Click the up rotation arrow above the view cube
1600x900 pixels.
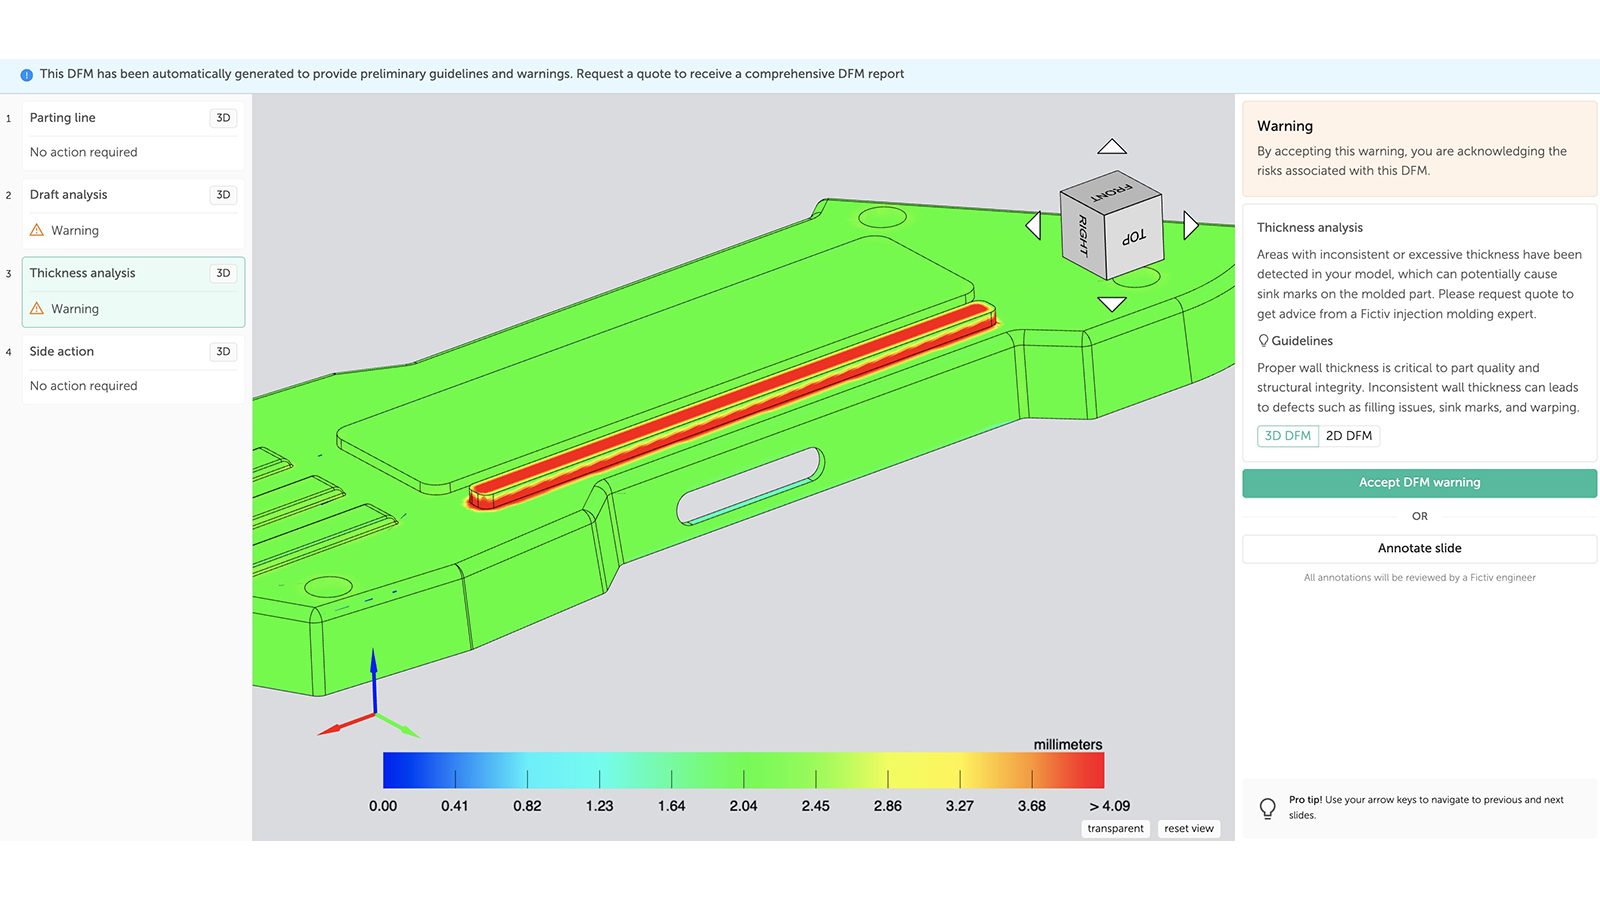tap(1112, 147)
